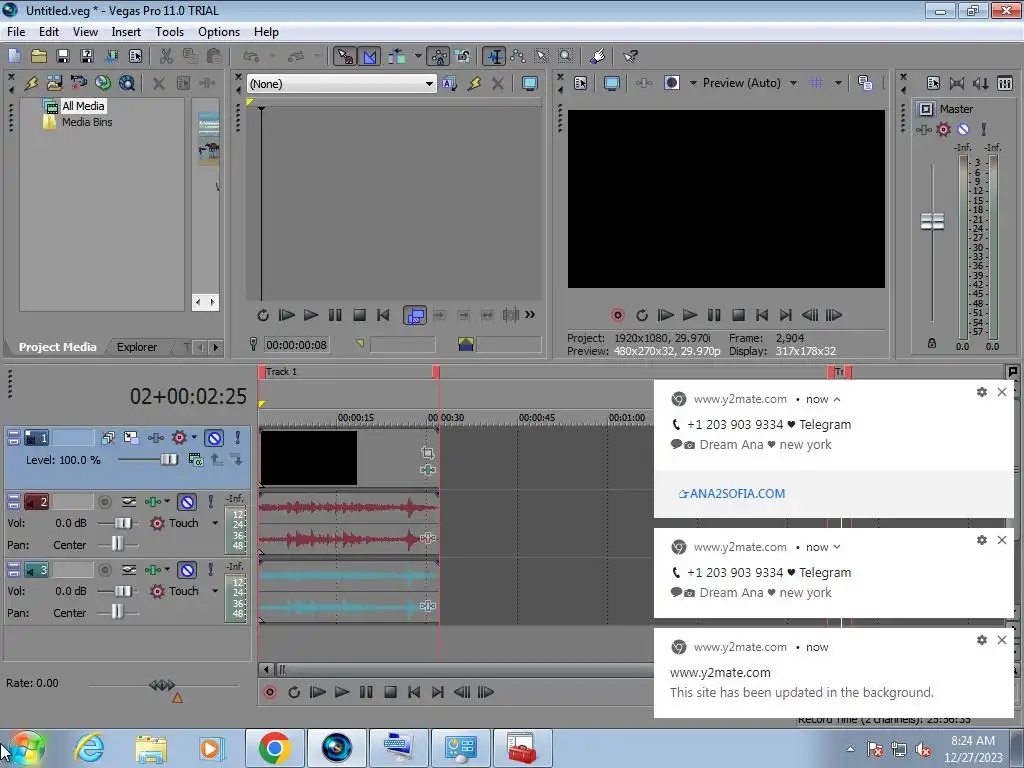Expand first y2mate notification chevron
Screen dimensions: 1024x768
tap(837, 399)
